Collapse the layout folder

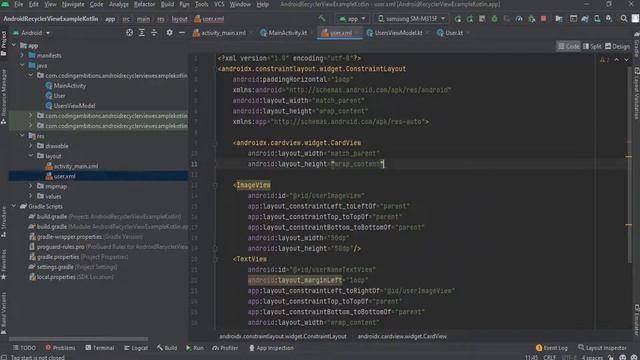click(31, 156)
